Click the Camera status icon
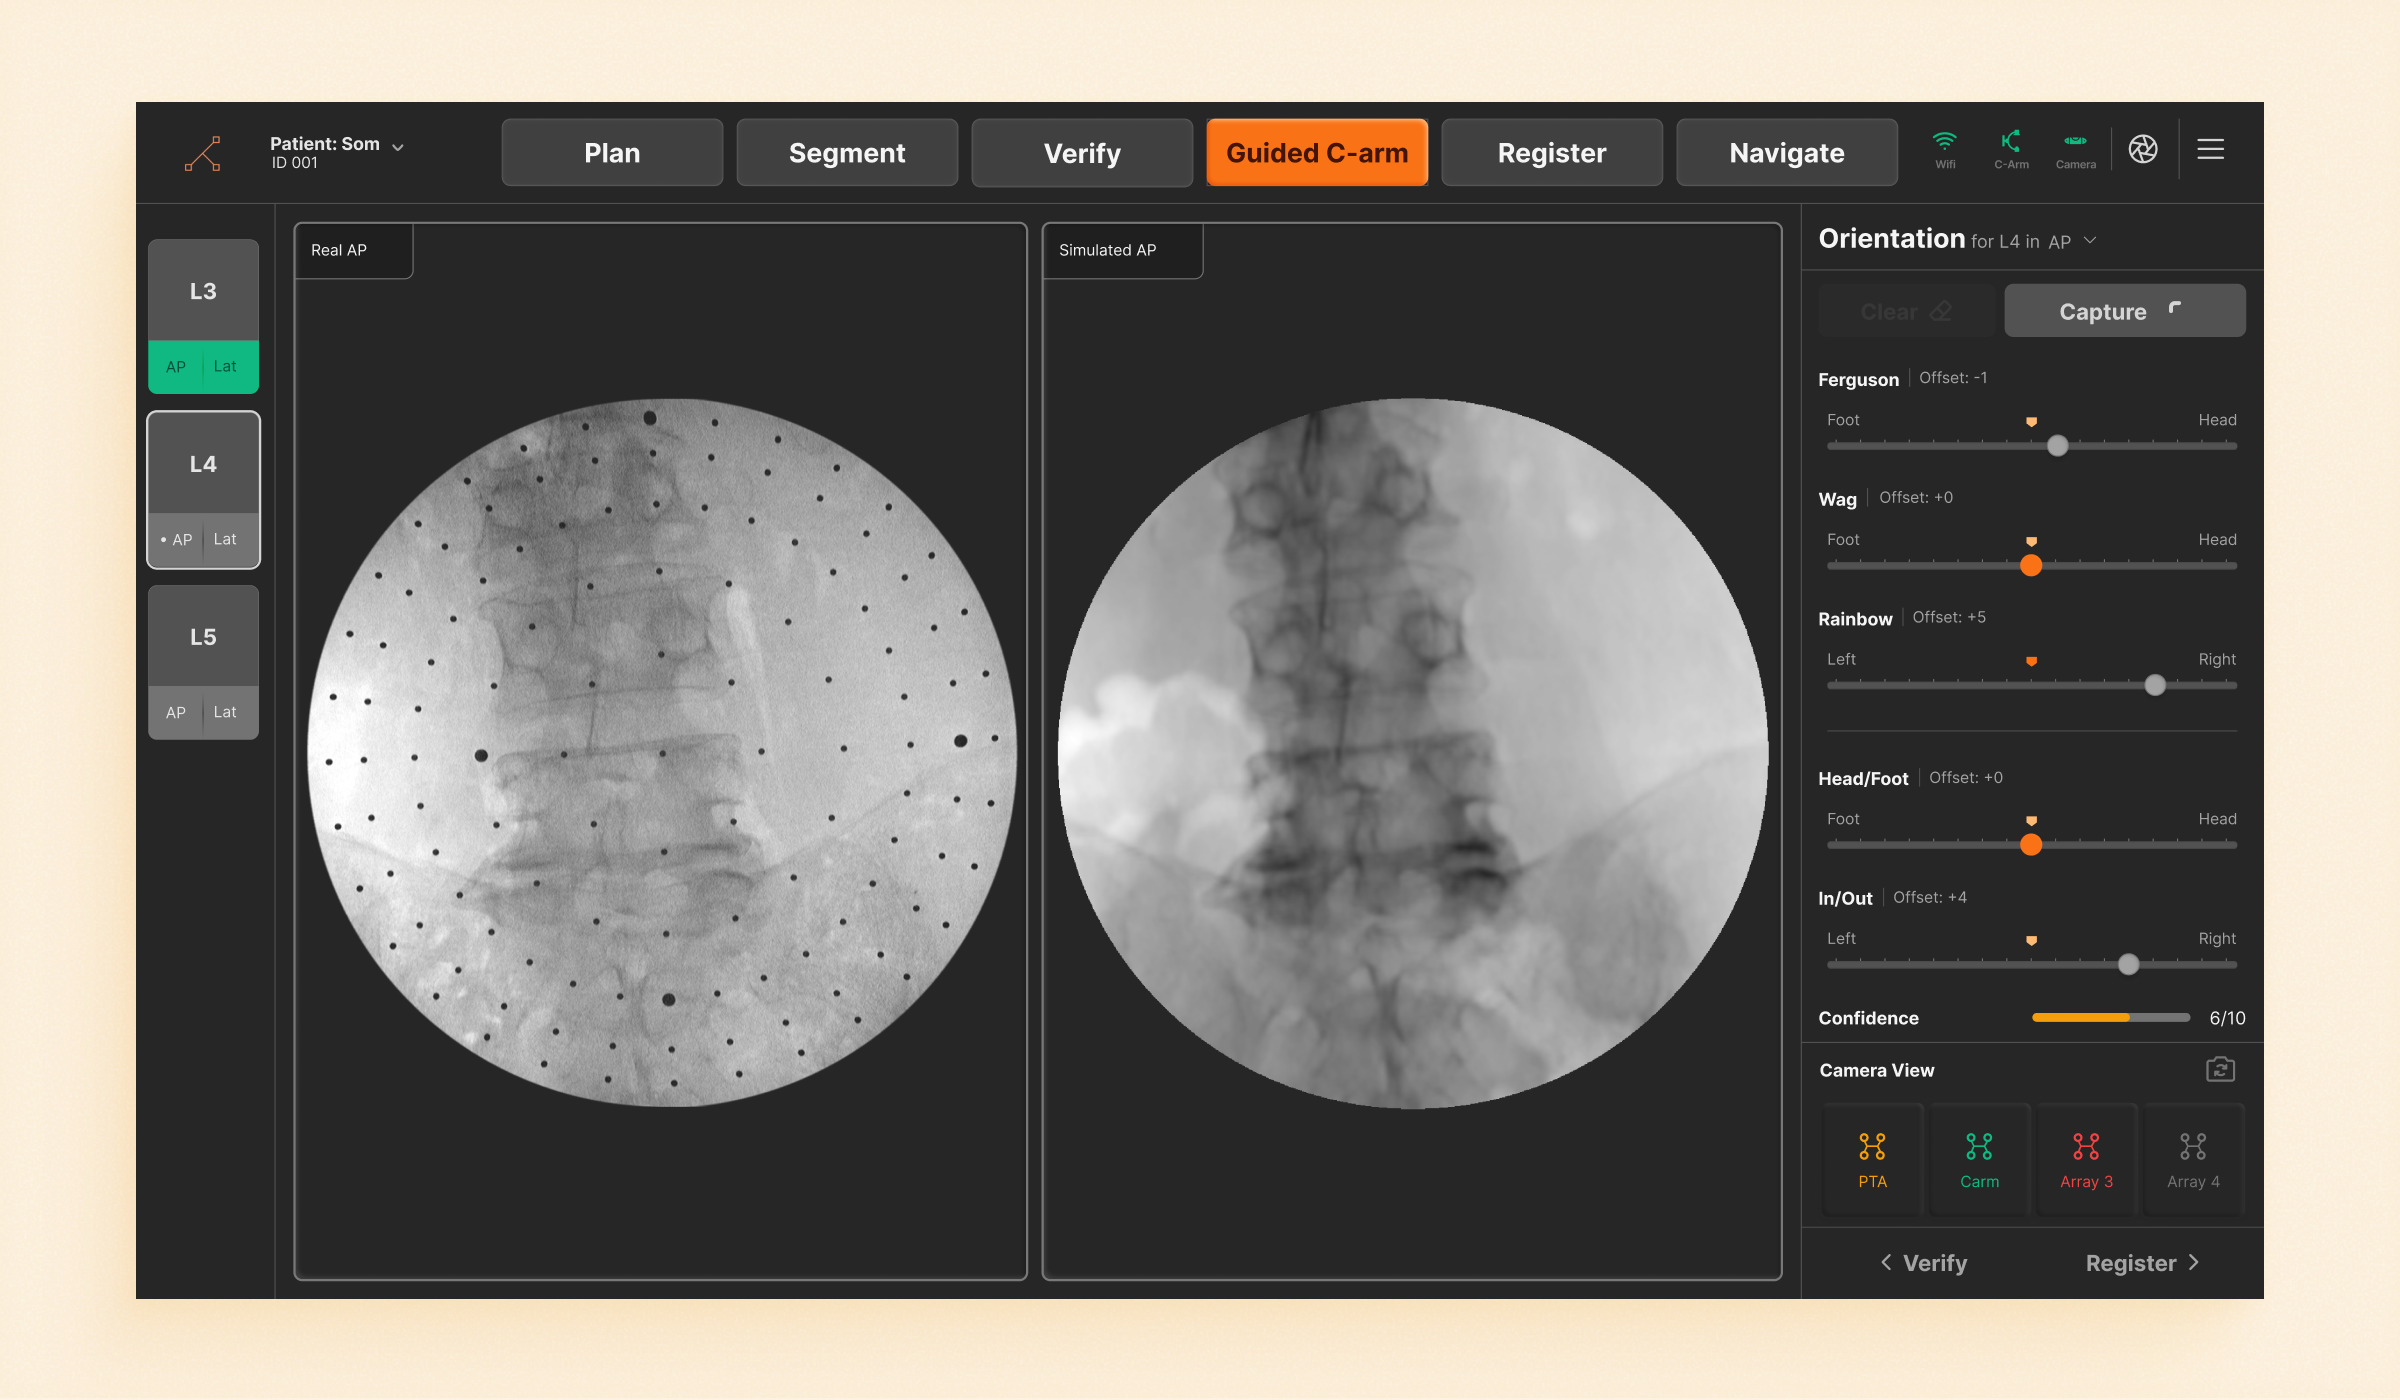The height and width of the screenshot is (1400, 2400). (x=2076, y=150)
